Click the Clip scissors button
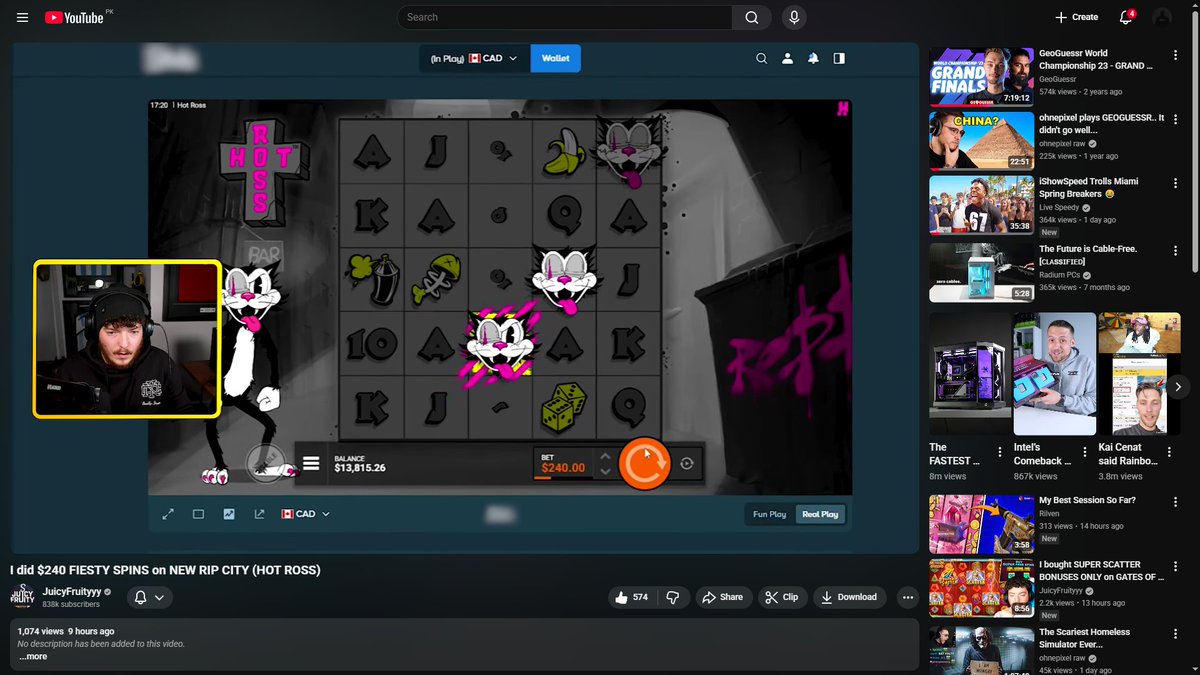This screenshot has width=1200, height=675. 782,597
